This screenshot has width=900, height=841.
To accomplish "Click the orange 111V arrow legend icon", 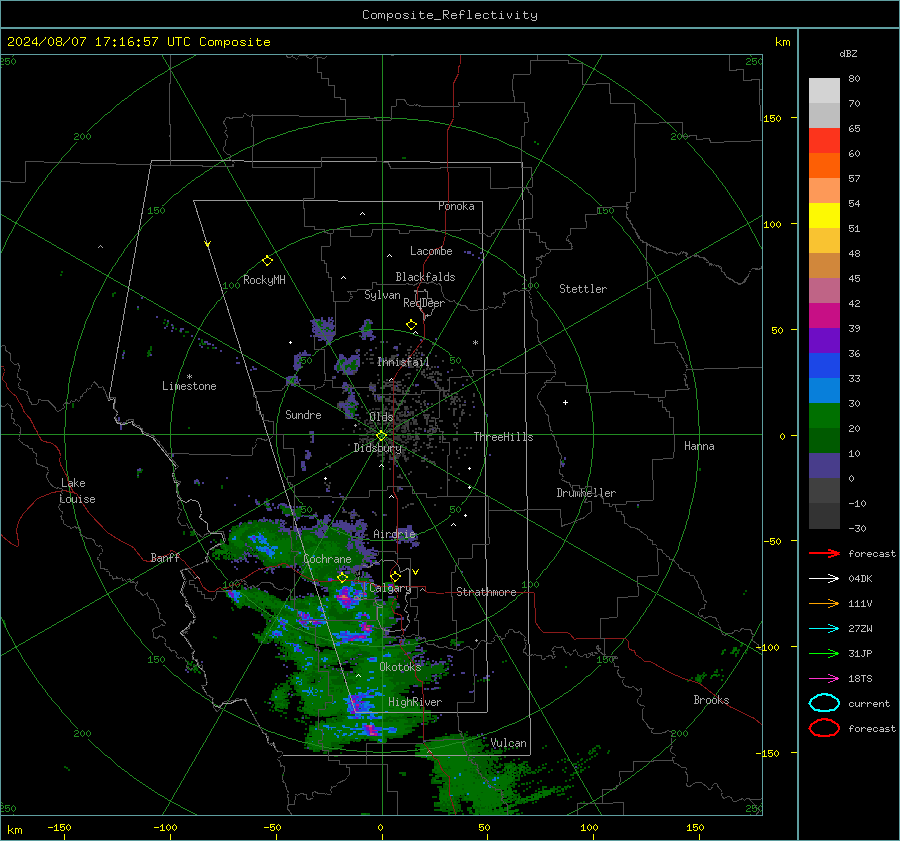I will (x=824, y=603).
